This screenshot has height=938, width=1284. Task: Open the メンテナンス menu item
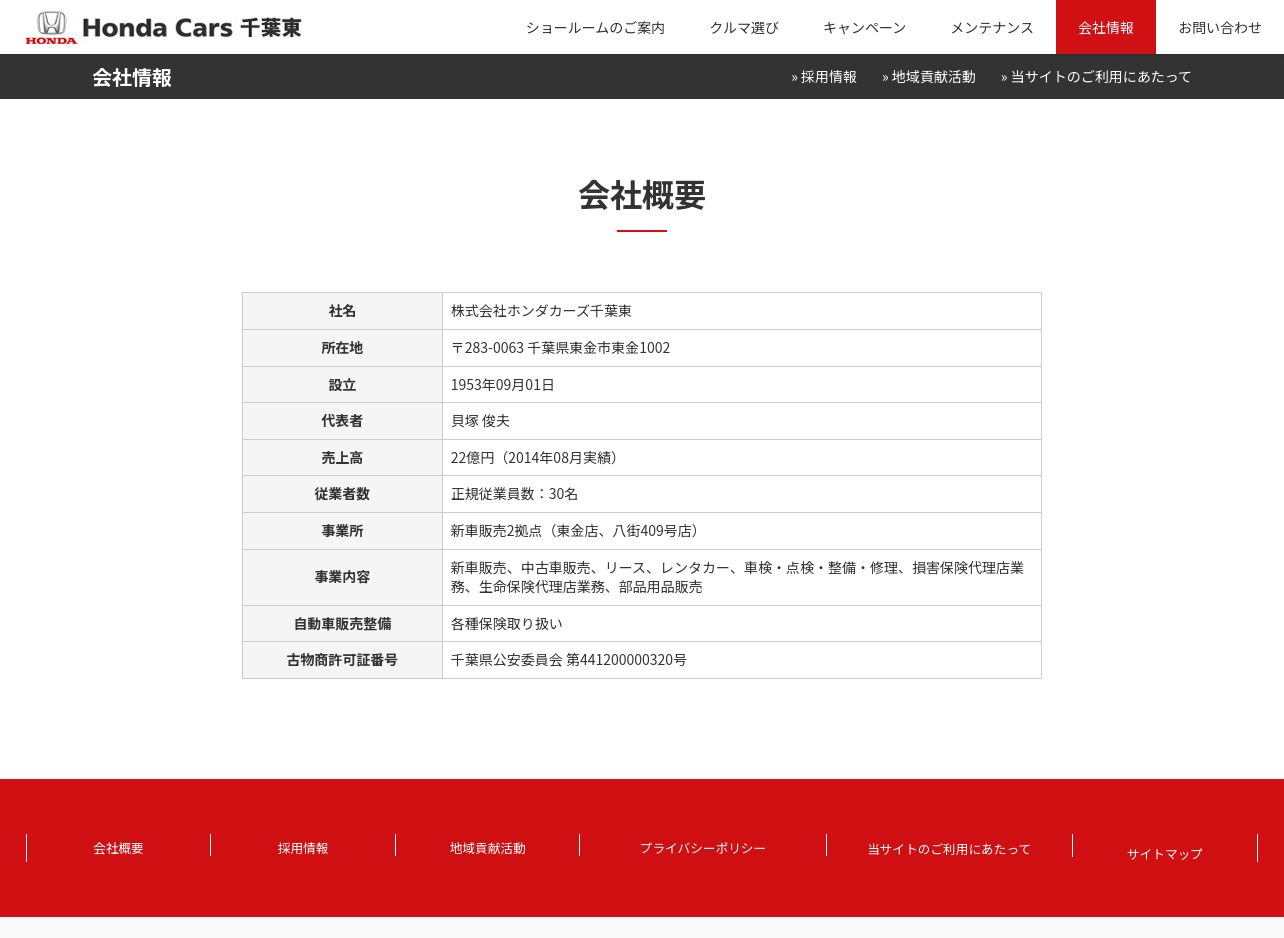coord(992,27)
